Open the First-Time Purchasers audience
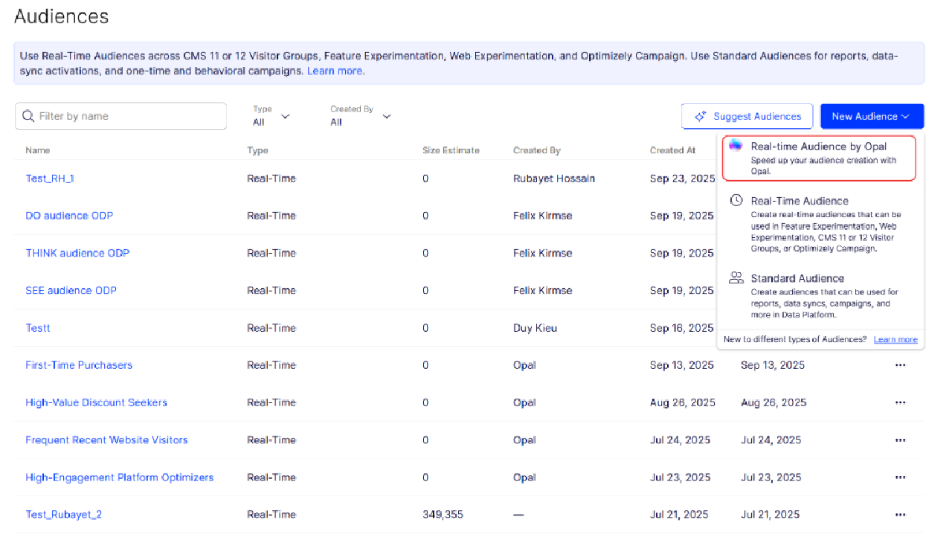Screen dimensions: 936x537 79,365
